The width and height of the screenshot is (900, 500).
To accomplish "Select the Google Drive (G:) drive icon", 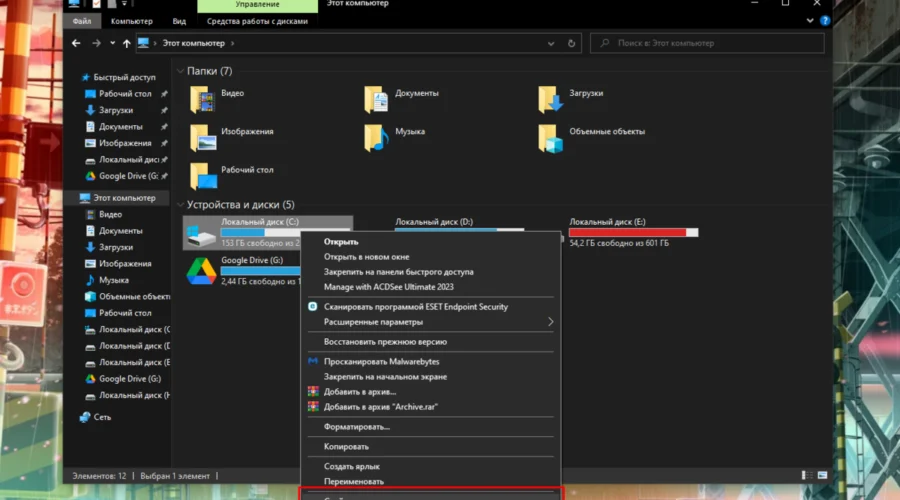I will [x=201, y=271].
